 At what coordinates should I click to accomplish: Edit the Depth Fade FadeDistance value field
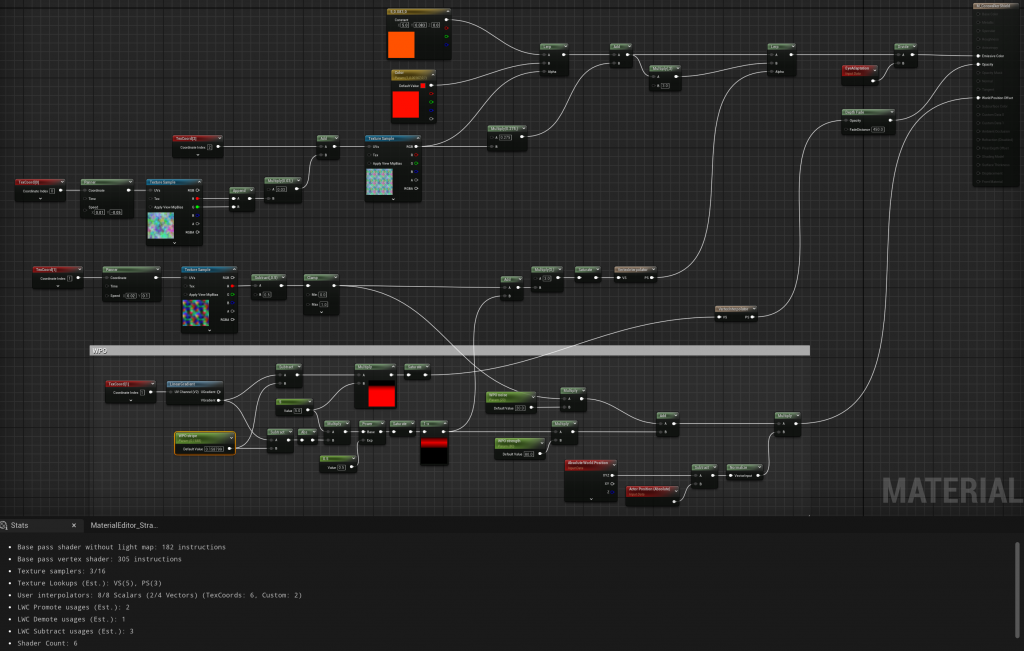(878, 129)
